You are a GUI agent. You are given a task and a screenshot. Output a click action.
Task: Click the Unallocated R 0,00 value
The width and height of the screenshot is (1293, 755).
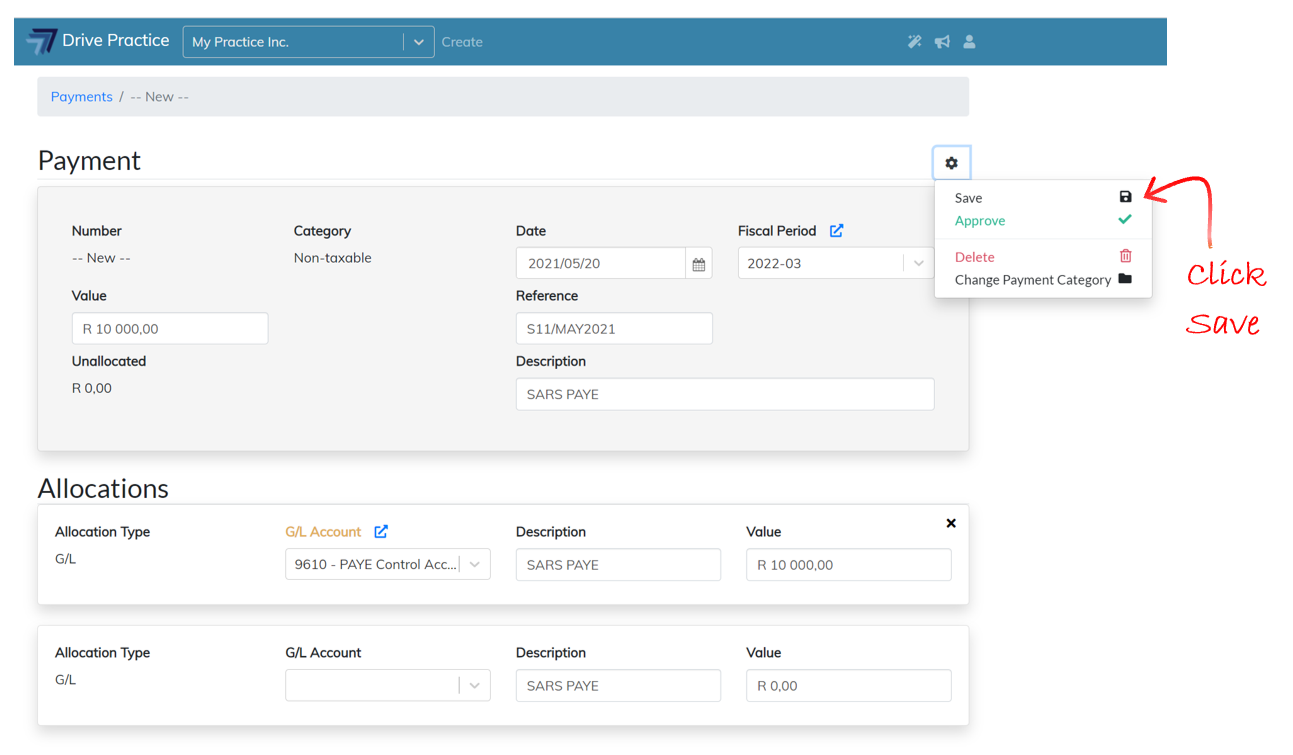92,388
